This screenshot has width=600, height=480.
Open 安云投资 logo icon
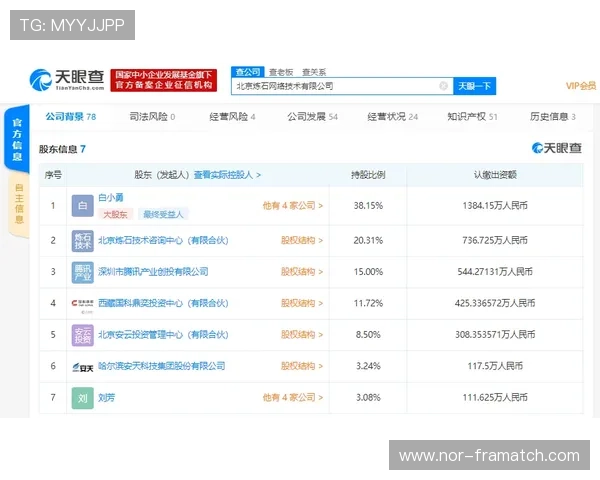click(83, 335)
